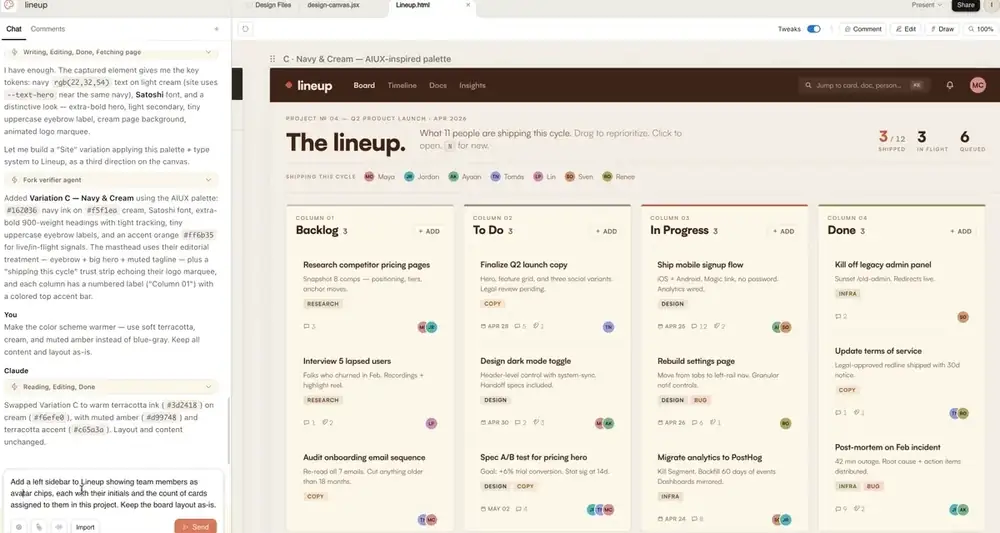
Task: Open the Present dropdown menu
Action: [x=927, y=5]
